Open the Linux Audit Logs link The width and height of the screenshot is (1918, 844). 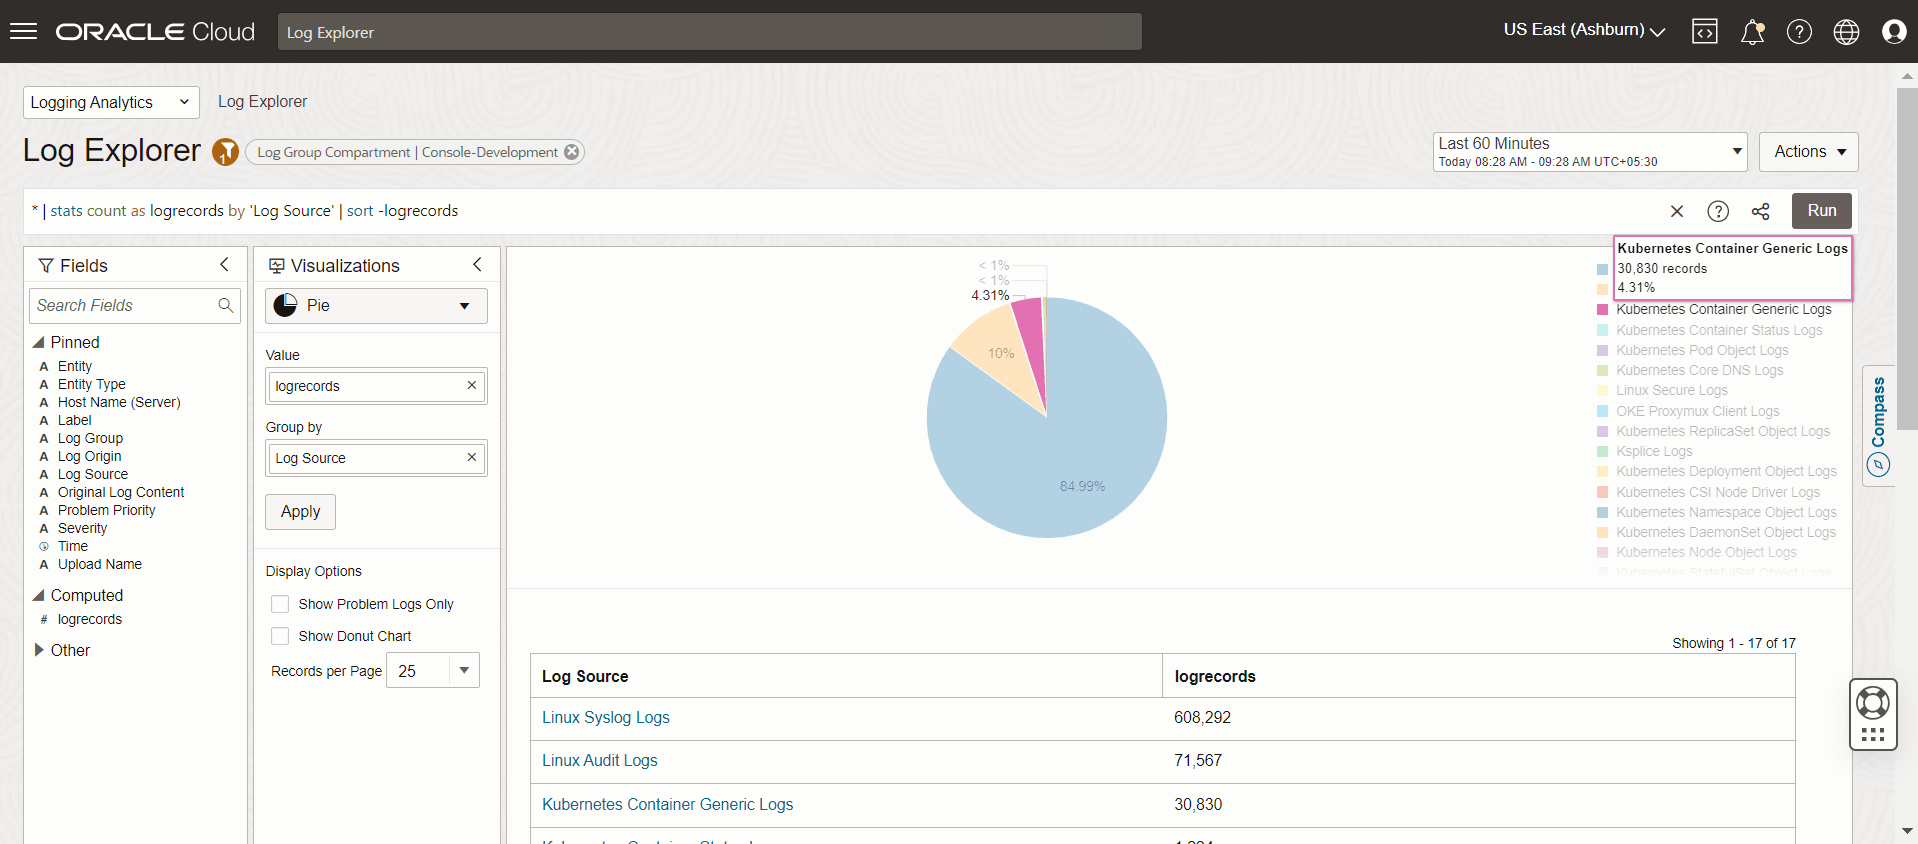(x=599, y=760)
